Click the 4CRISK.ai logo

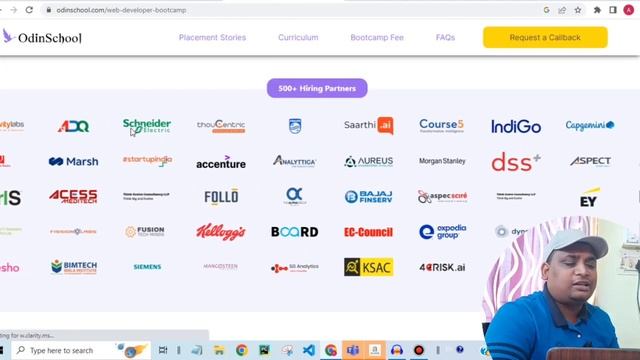[x=442, y=267]
